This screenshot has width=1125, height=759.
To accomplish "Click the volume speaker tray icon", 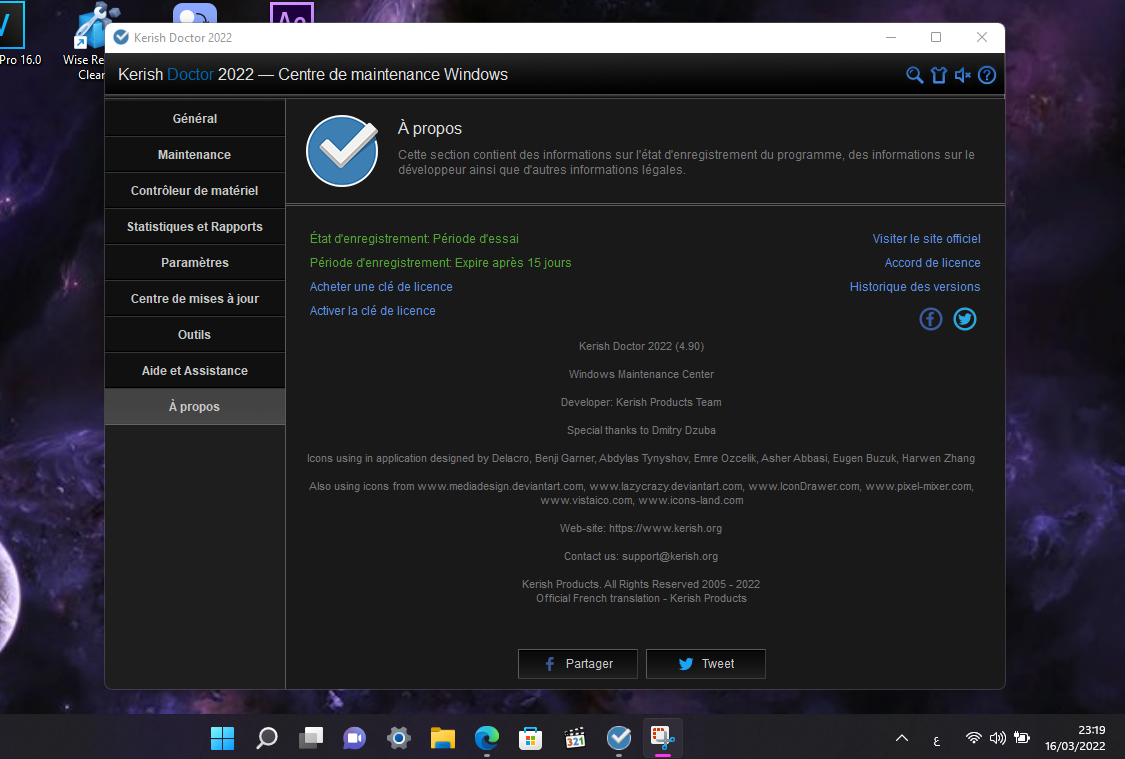I will (997, 737).
